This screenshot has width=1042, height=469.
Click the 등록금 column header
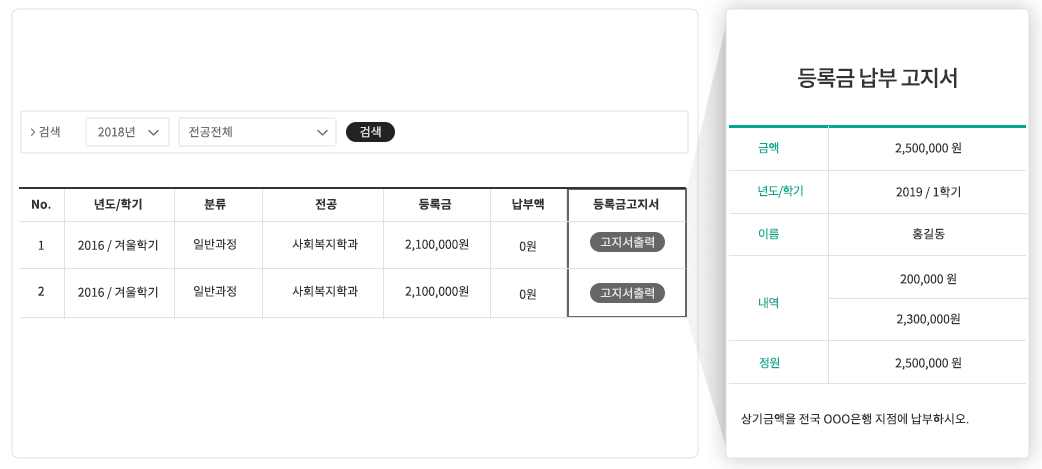pos(436,205)
